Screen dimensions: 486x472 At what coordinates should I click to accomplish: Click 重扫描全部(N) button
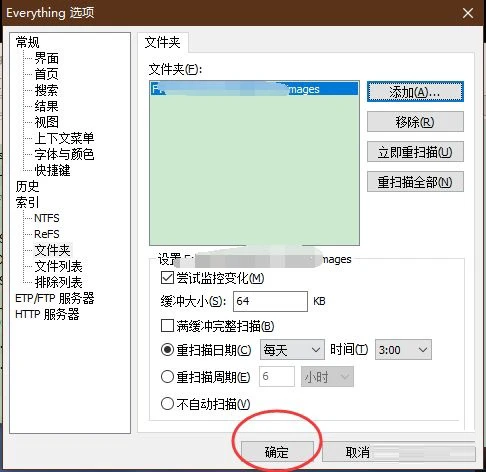(x=415, y=182)
